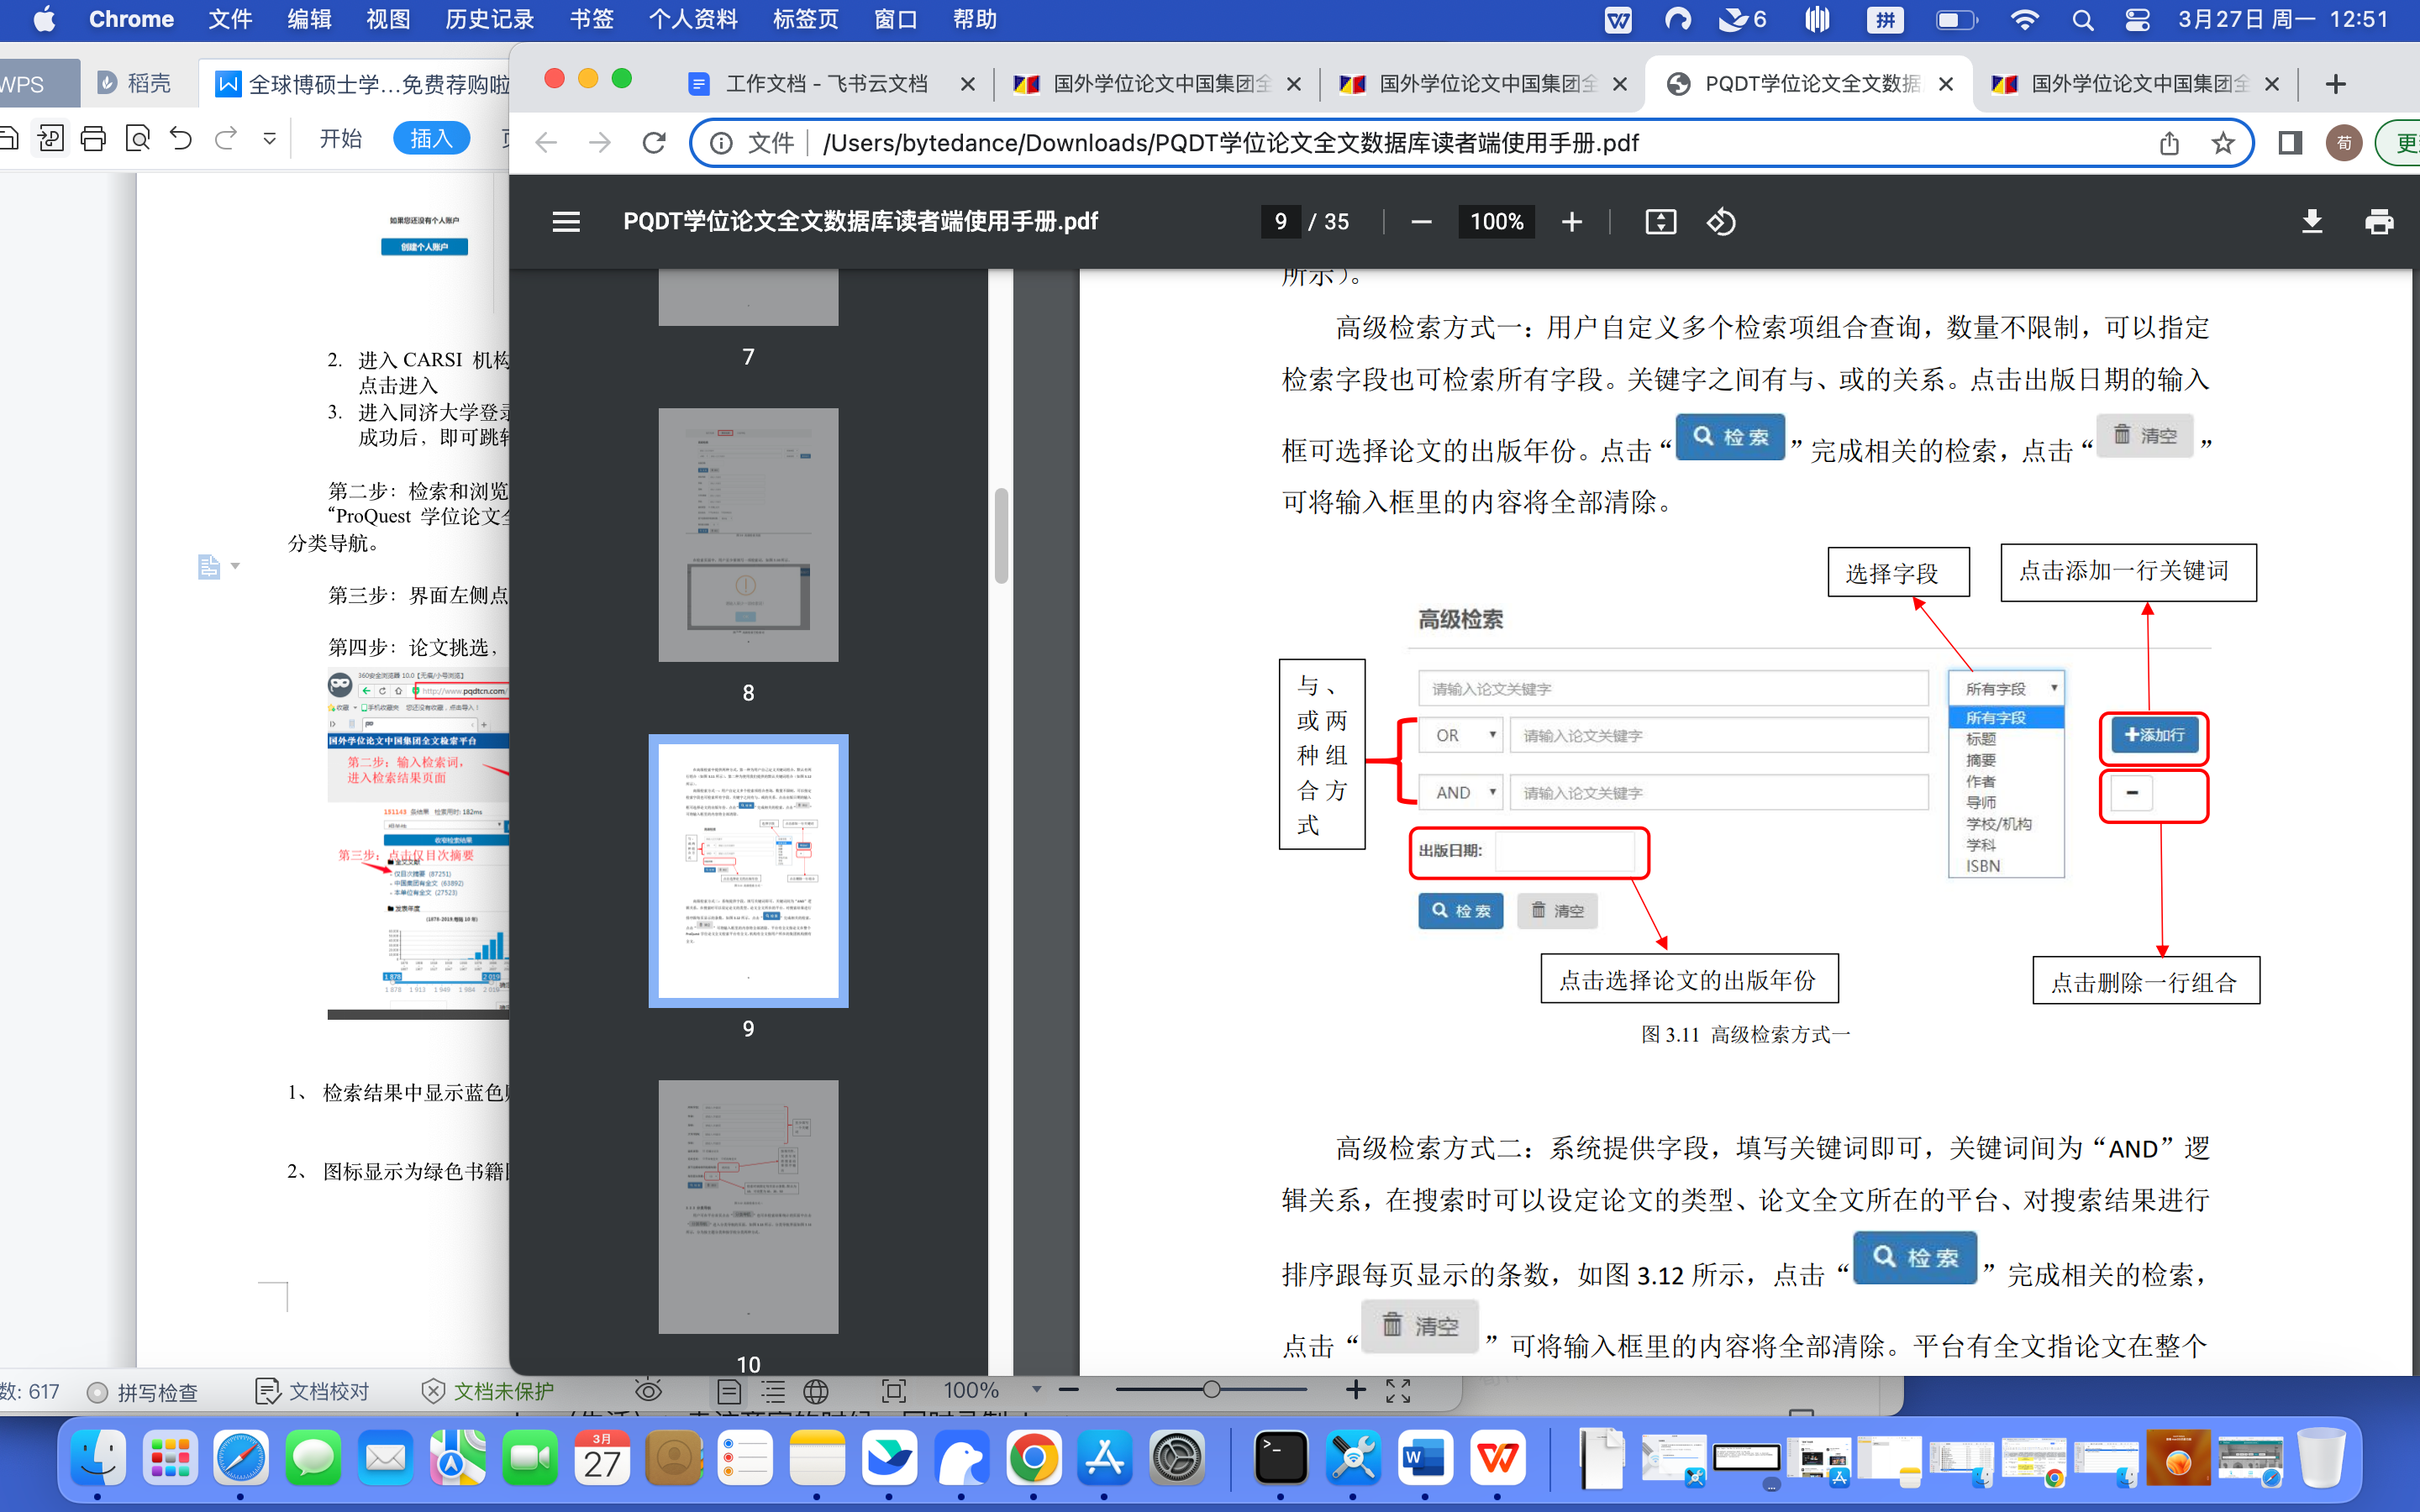This screenshot has height=1512, width=2420.
Task: Zoom in the PDF viewer
Action: [1571, 221]
